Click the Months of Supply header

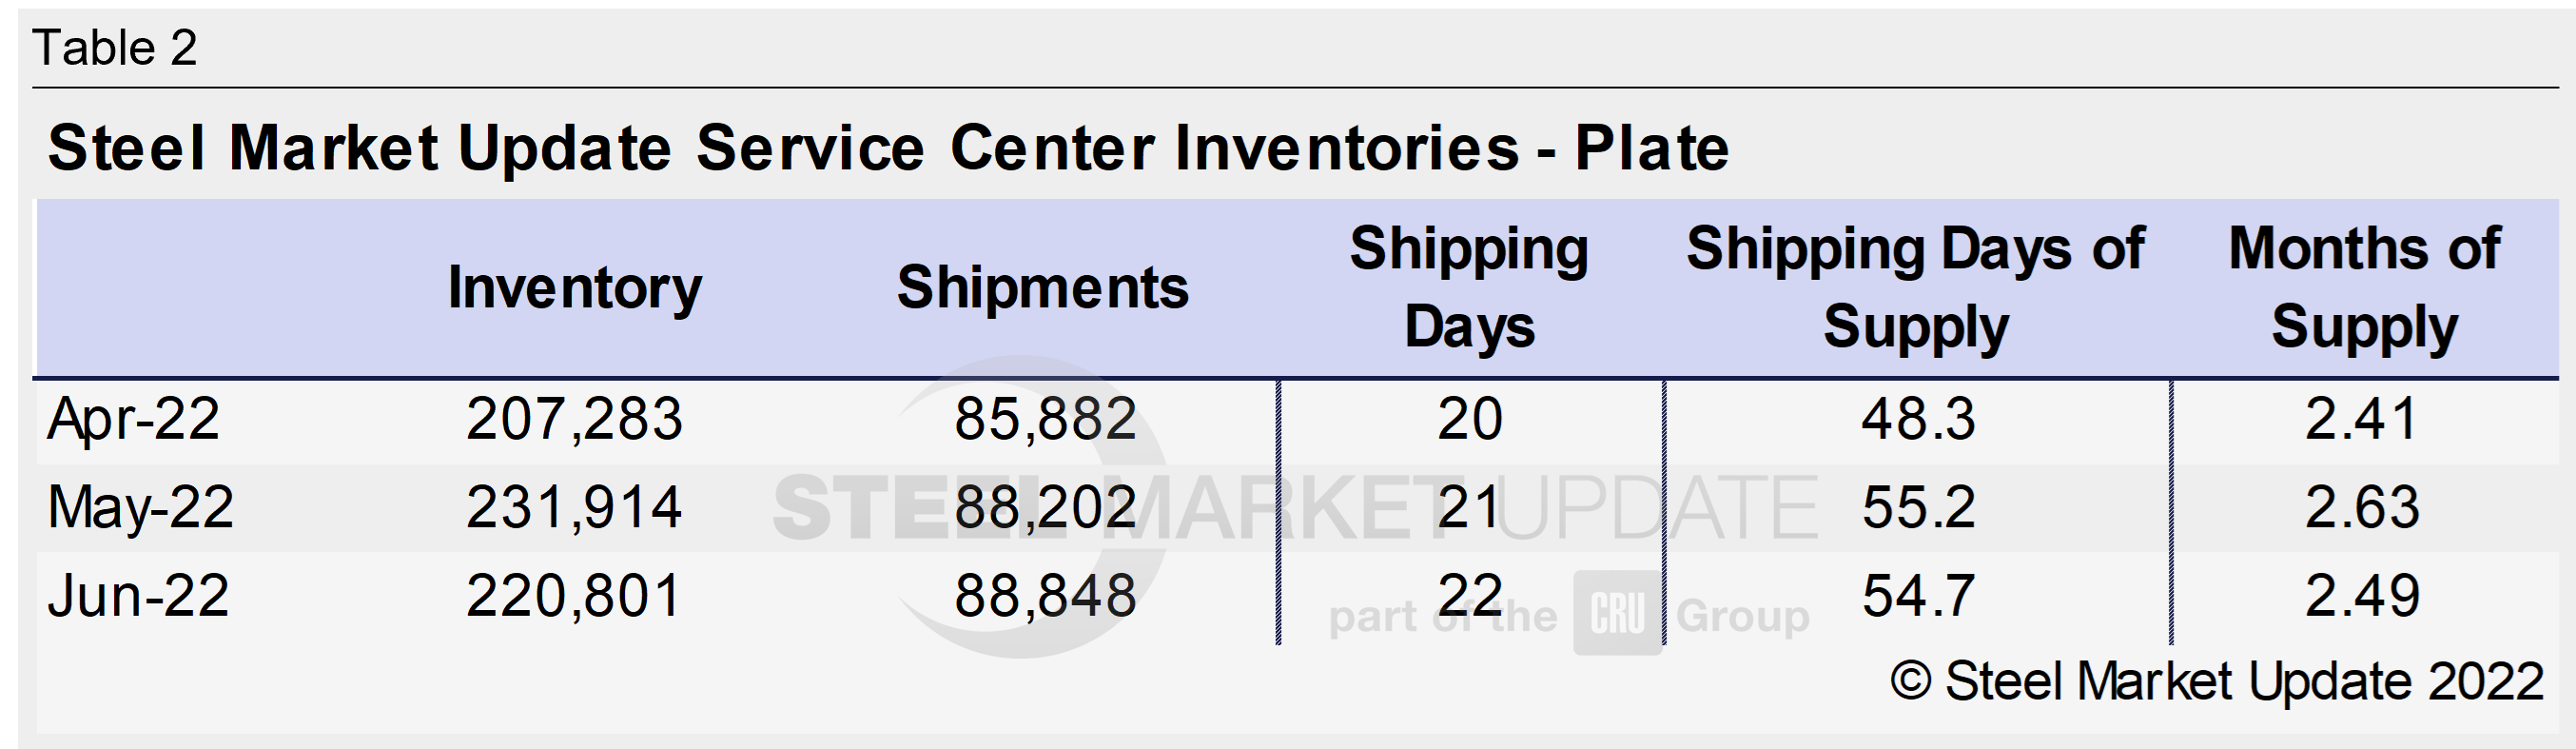2363,288
